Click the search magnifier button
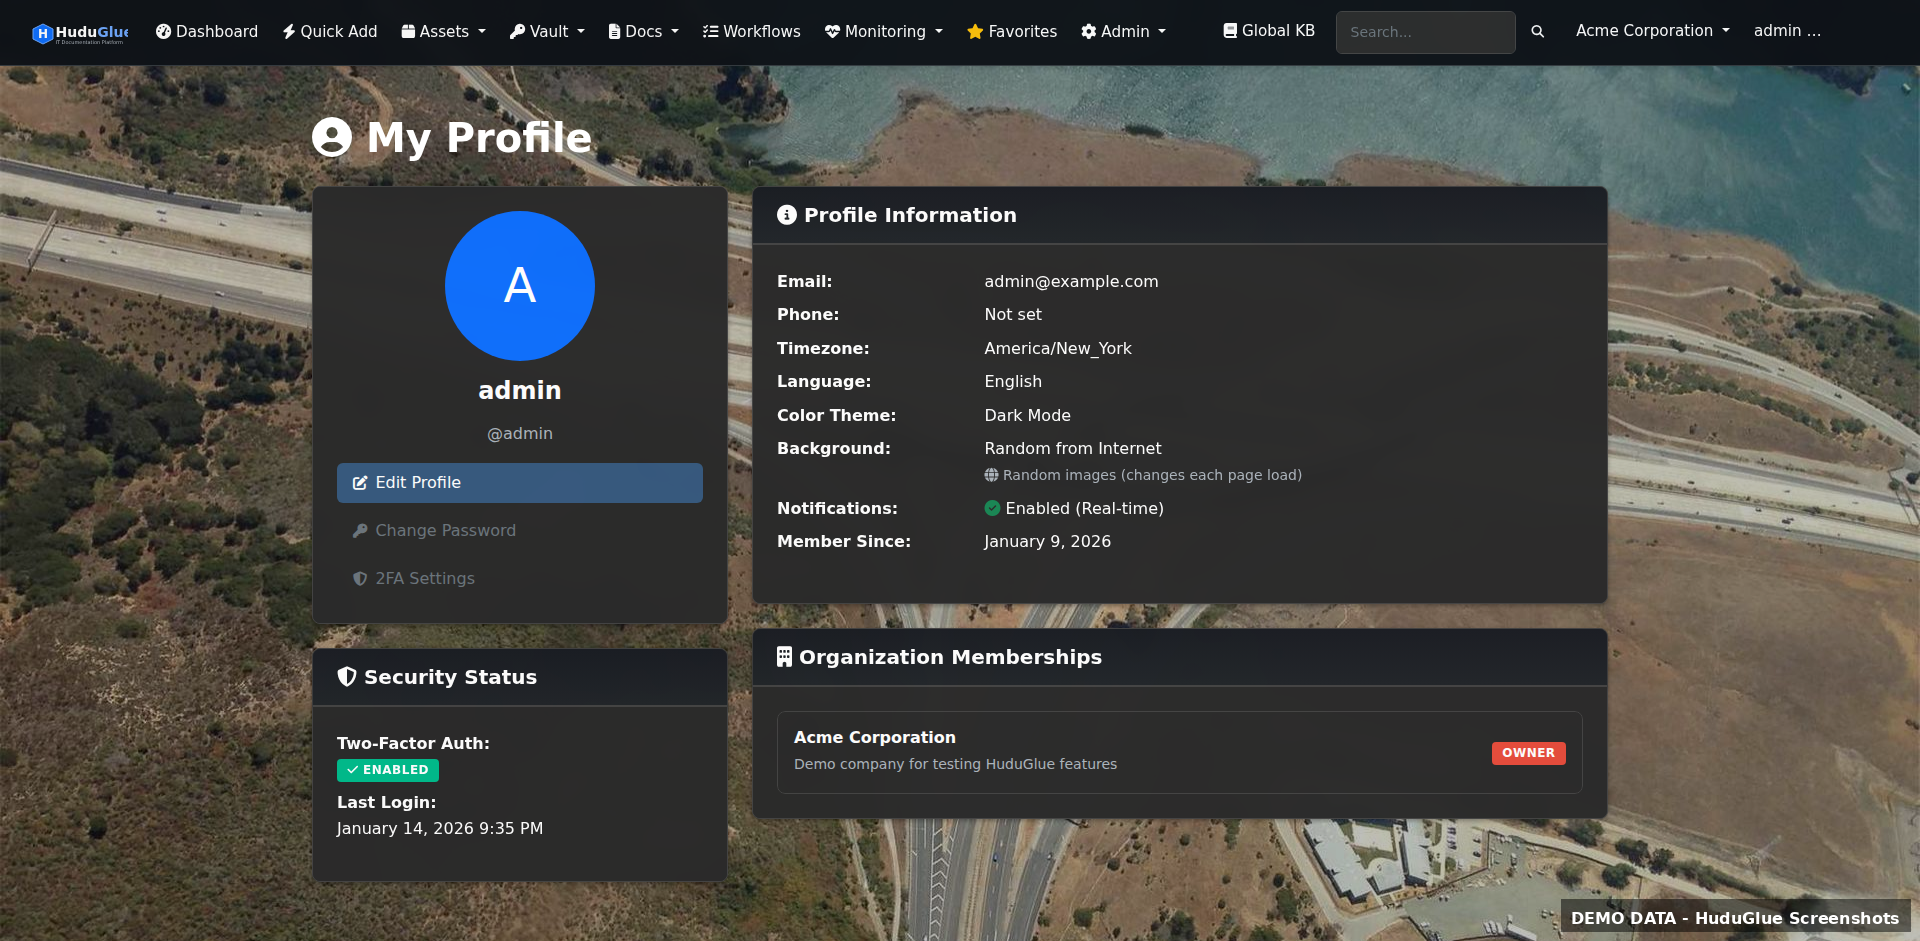 1538,32
